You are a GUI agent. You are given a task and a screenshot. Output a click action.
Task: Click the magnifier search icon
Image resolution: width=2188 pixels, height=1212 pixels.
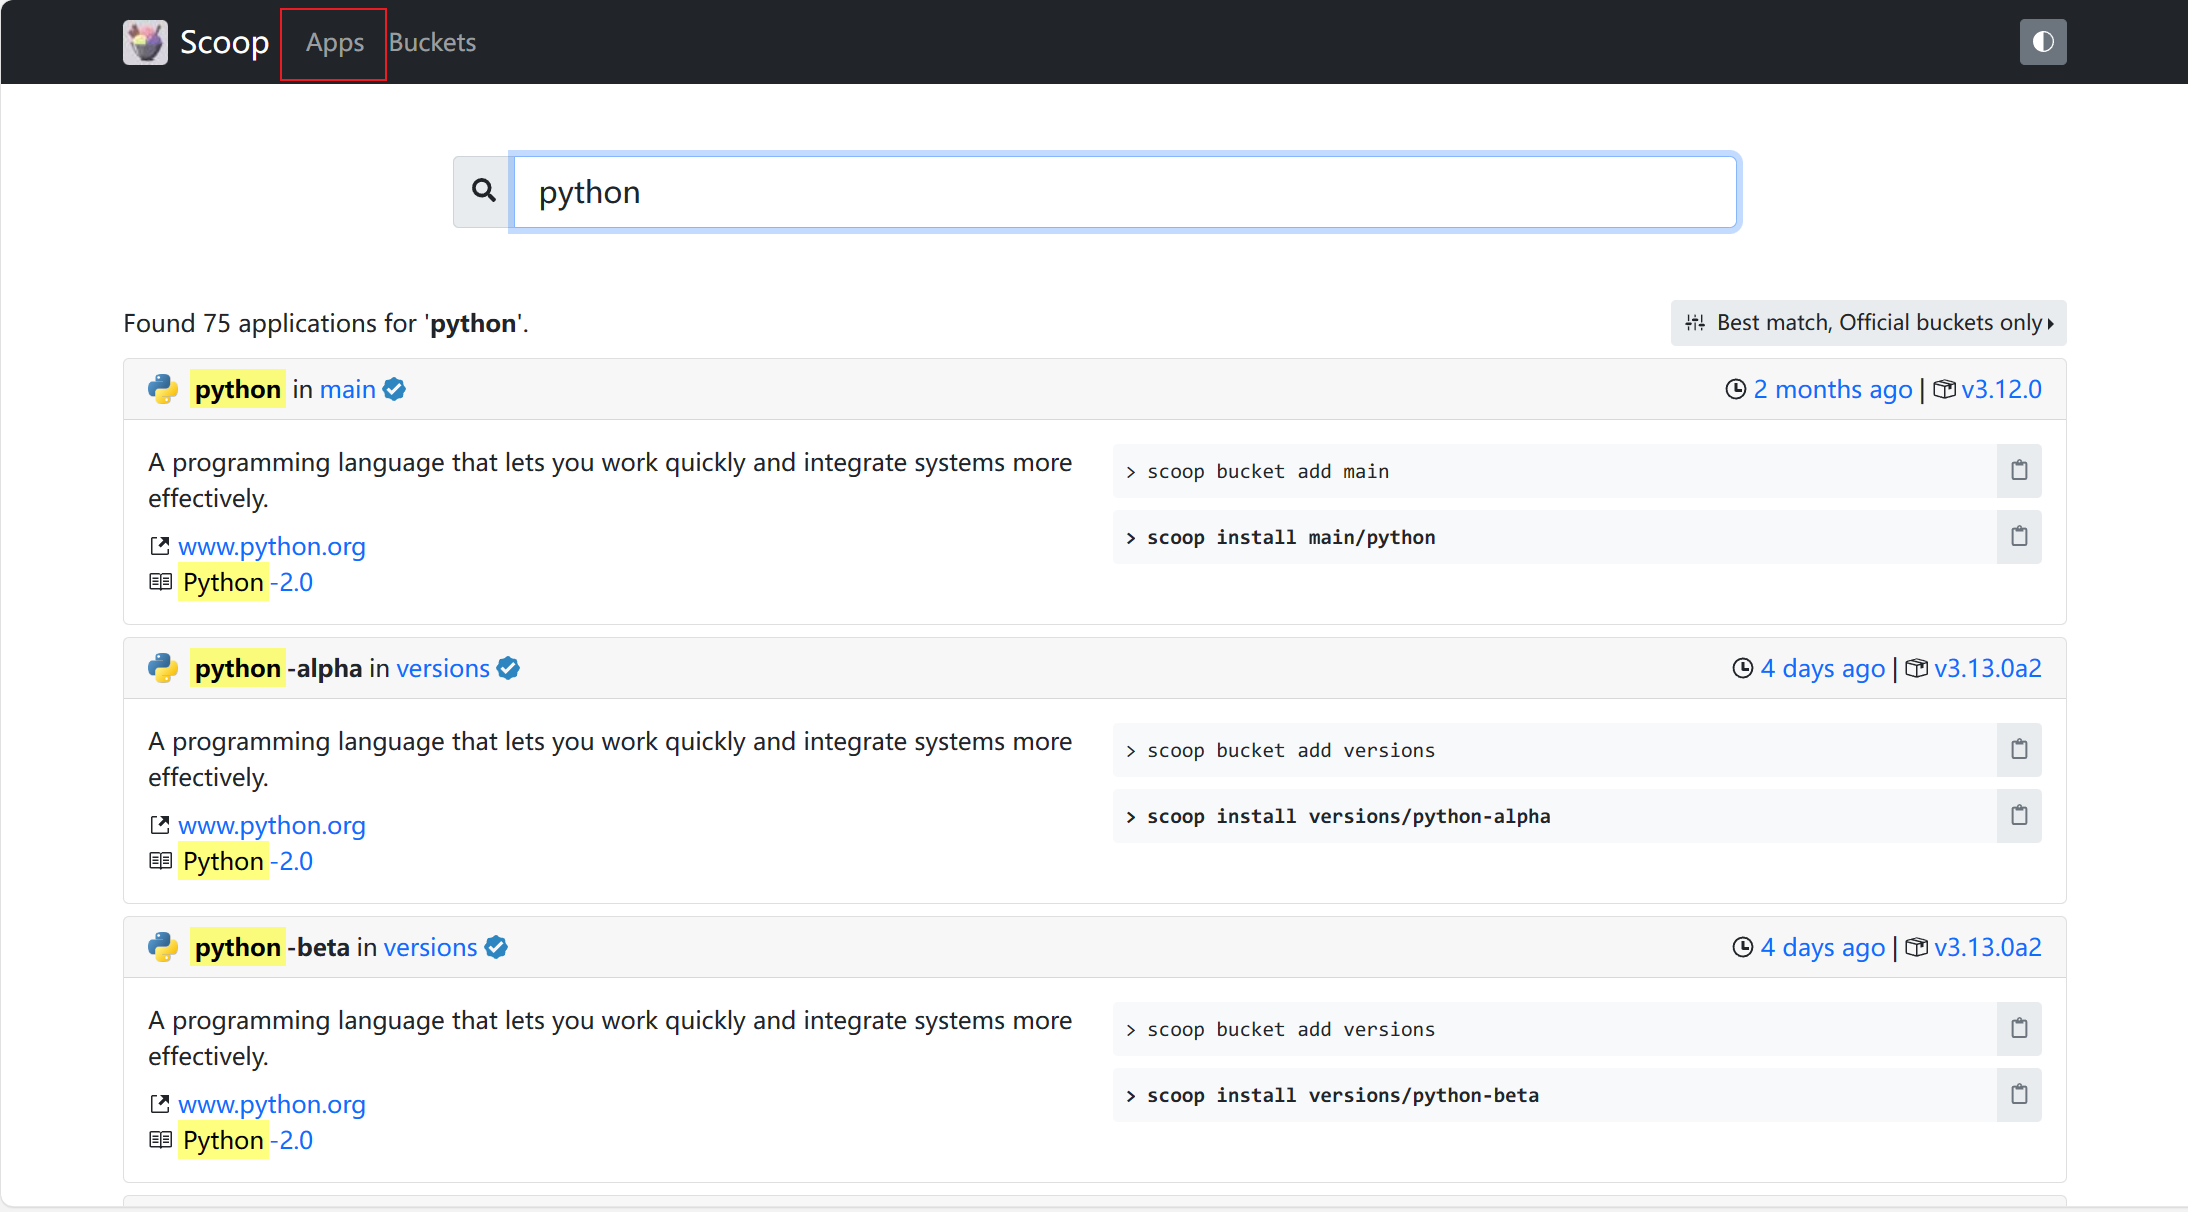[484, 191]
